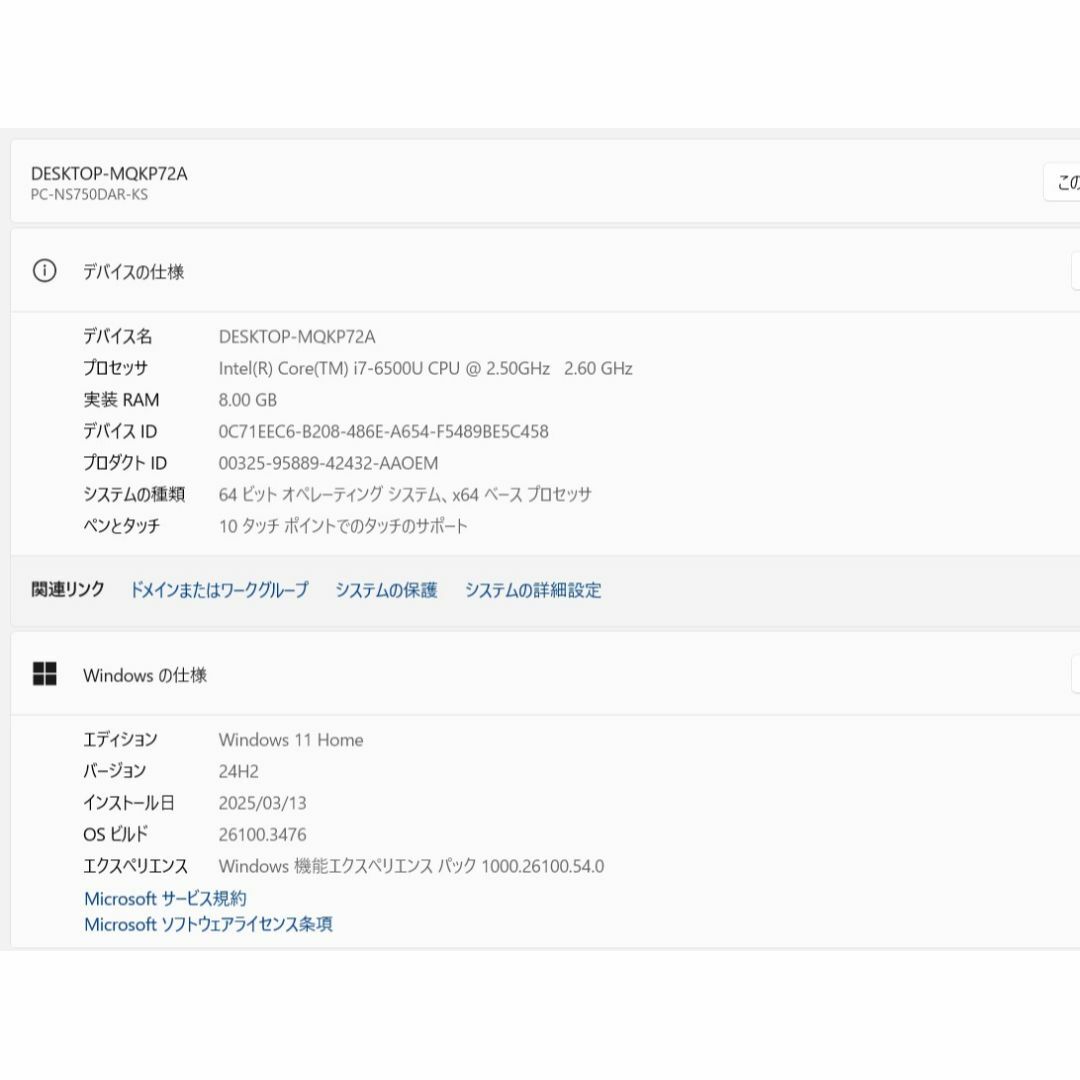The width and height of the screenshot is (1080, 1080).
Task: Click the デバイス名 value DESKTOP-MQKP72A
Action: (297, 337)
